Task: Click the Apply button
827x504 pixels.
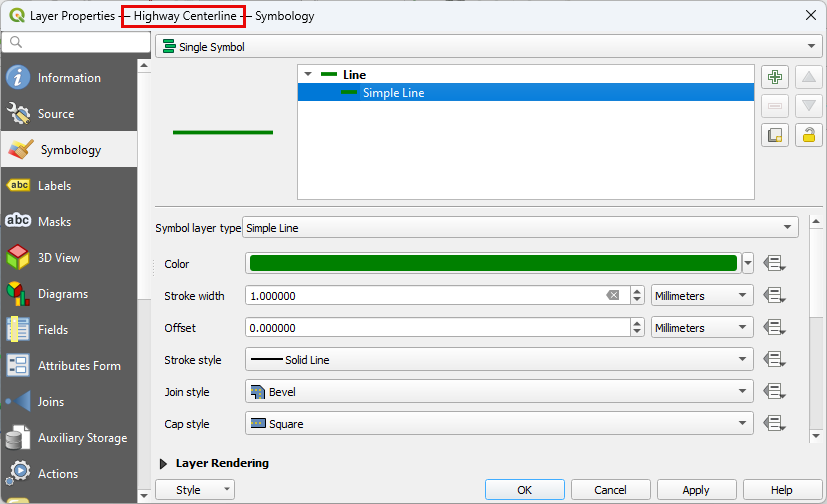Action: (695, 490)
